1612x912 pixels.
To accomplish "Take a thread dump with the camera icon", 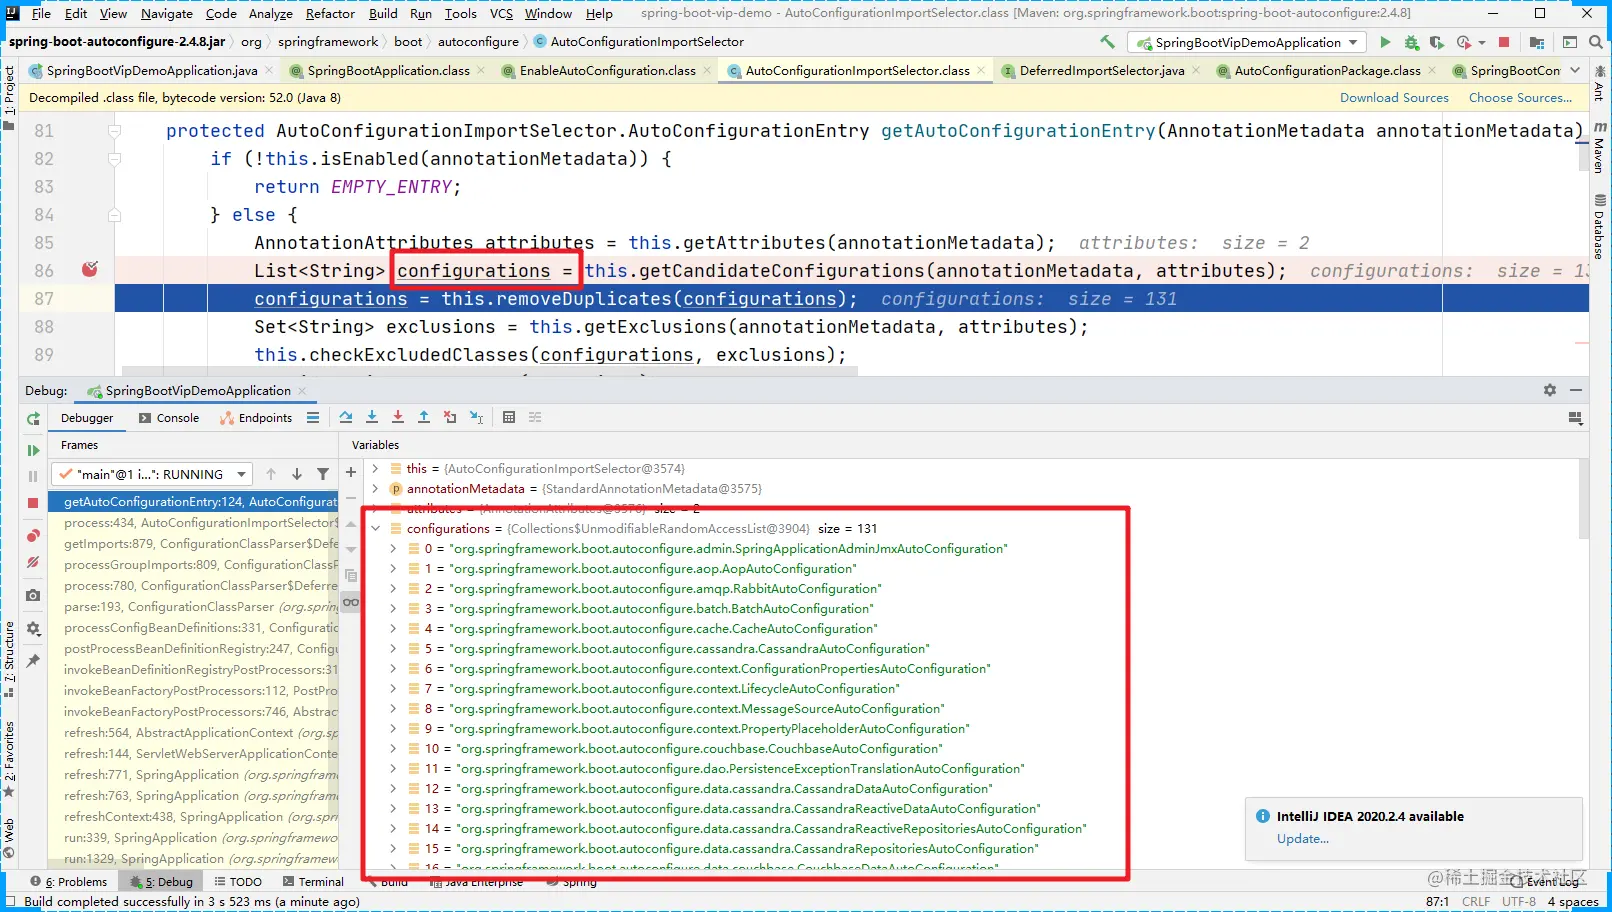I will [x=33, y=595].
